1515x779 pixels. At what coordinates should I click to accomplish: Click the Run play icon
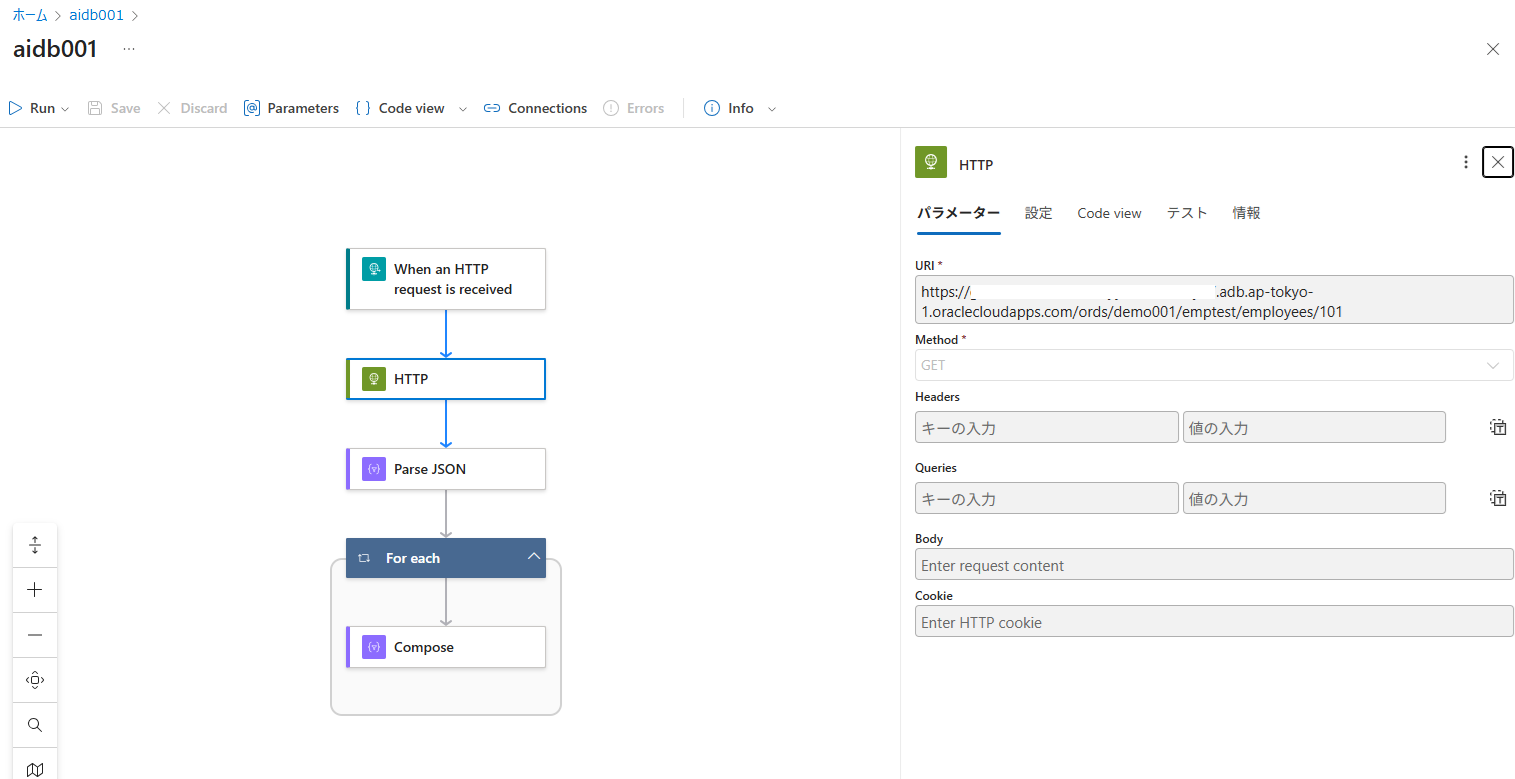pos(15,108)
